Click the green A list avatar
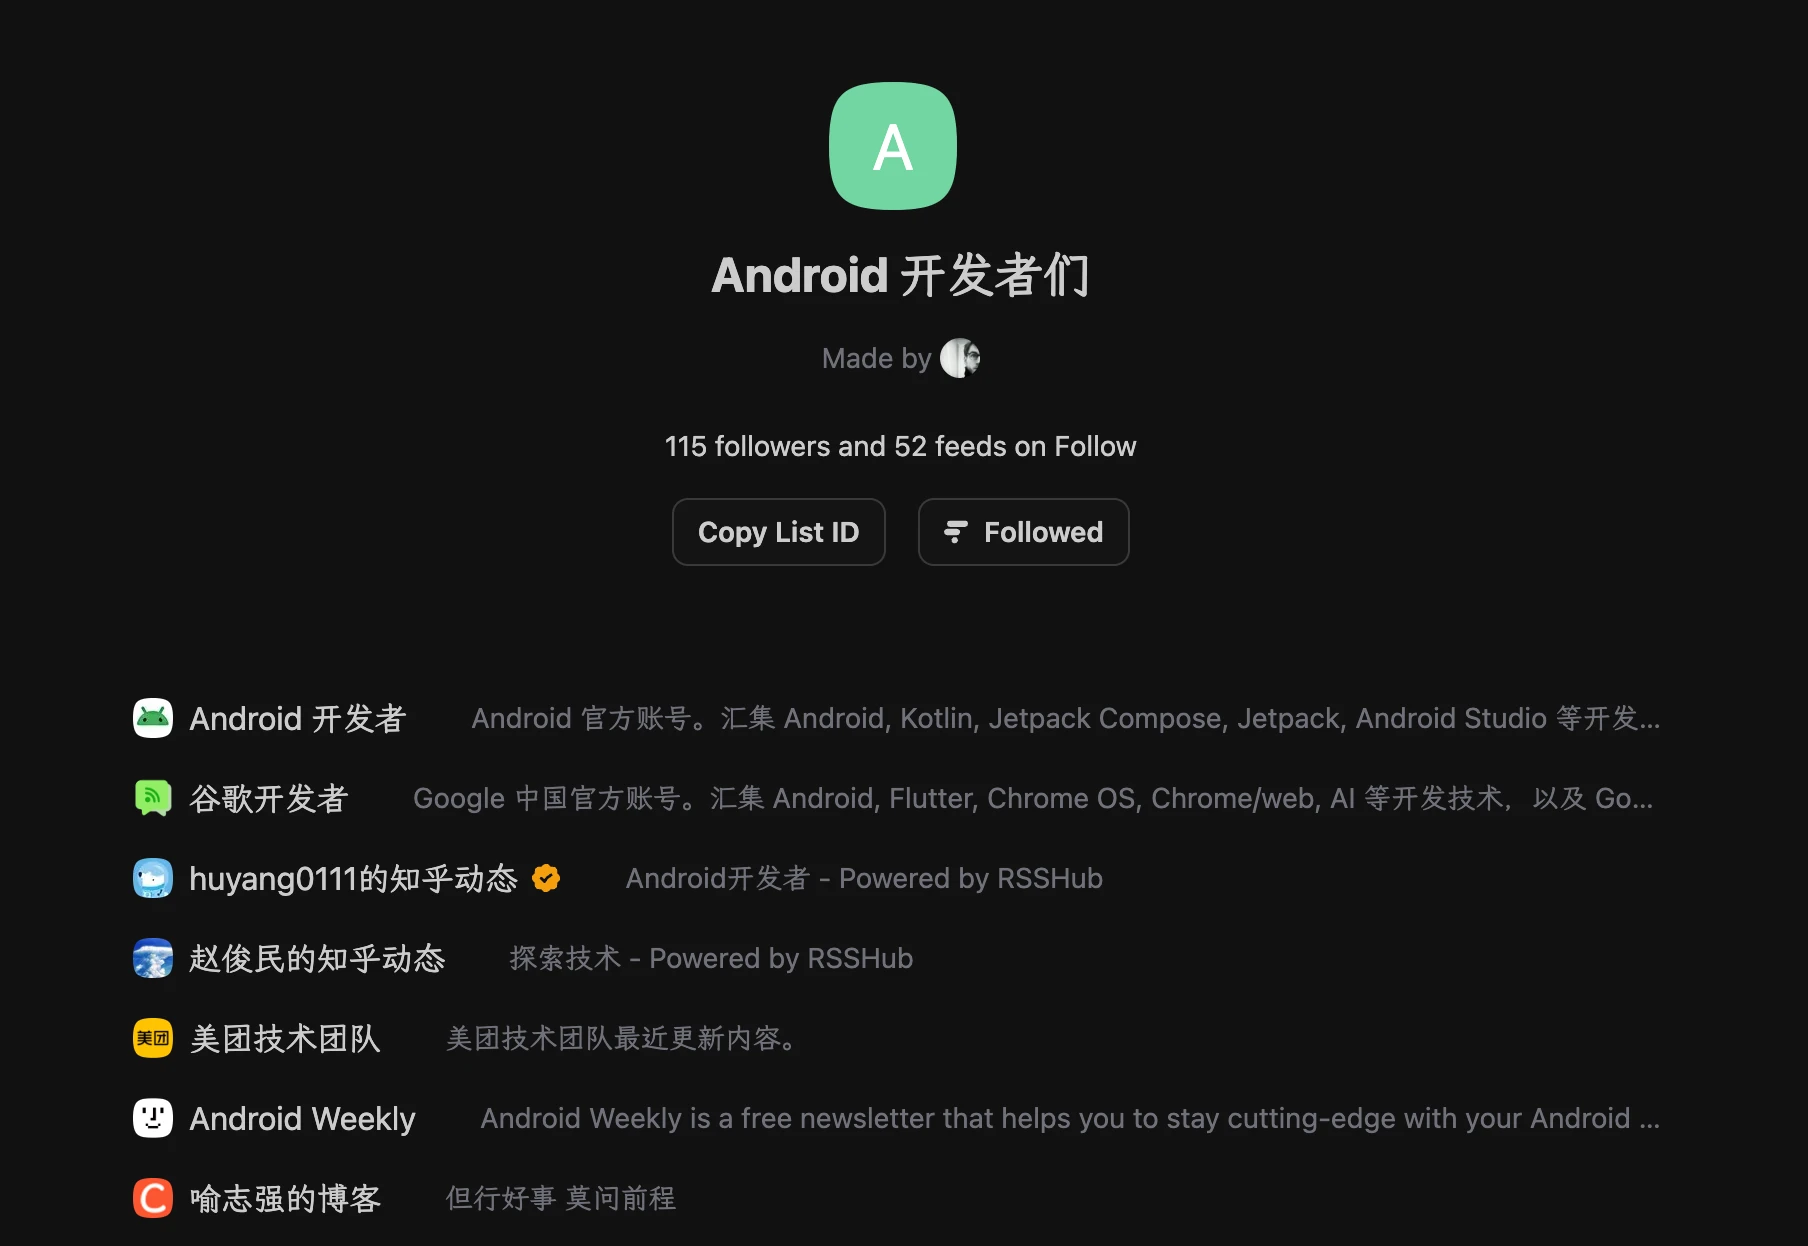The height and width of the screenshot is (1246, 1808). (x=893, y=146)
